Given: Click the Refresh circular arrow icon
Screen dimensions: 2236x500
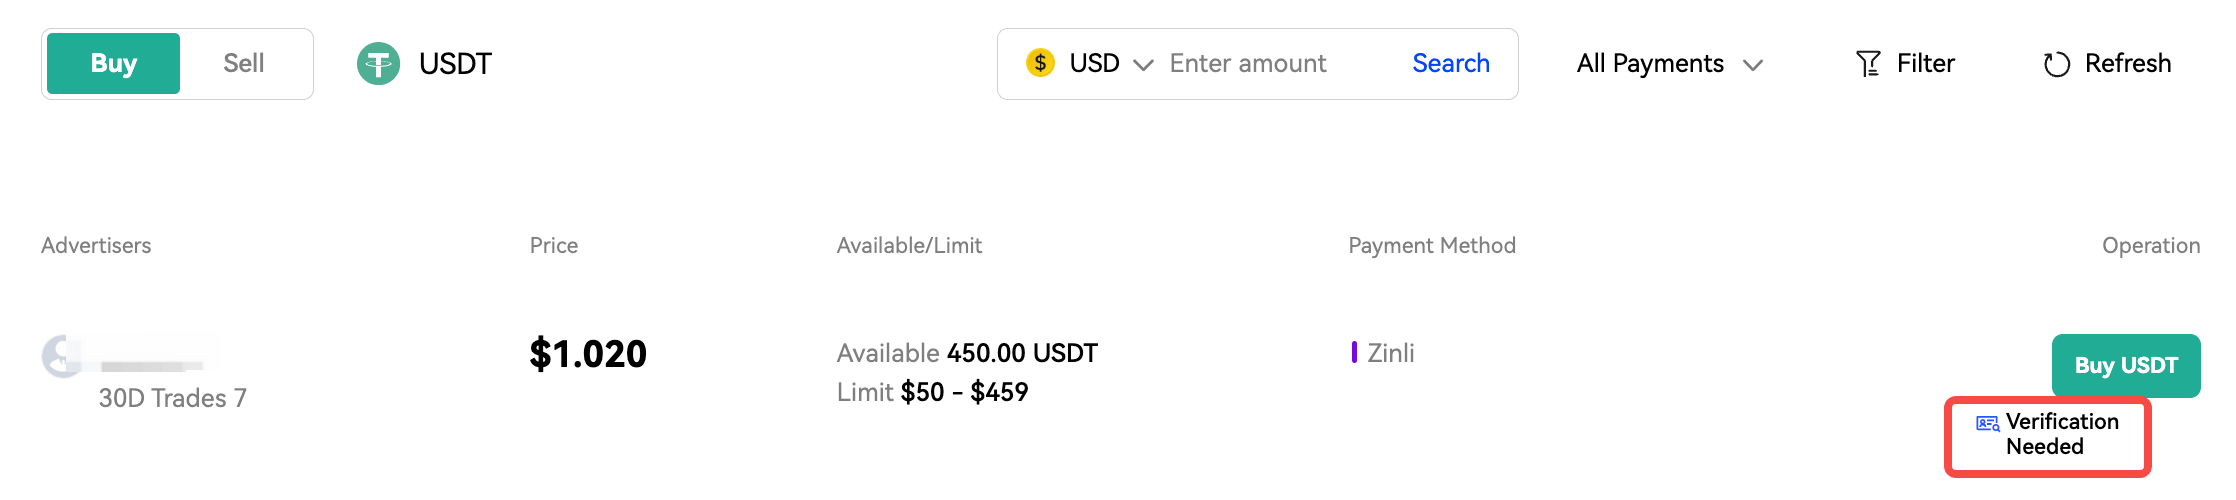Looking at the screenshot, I should tap(2056, 64).
